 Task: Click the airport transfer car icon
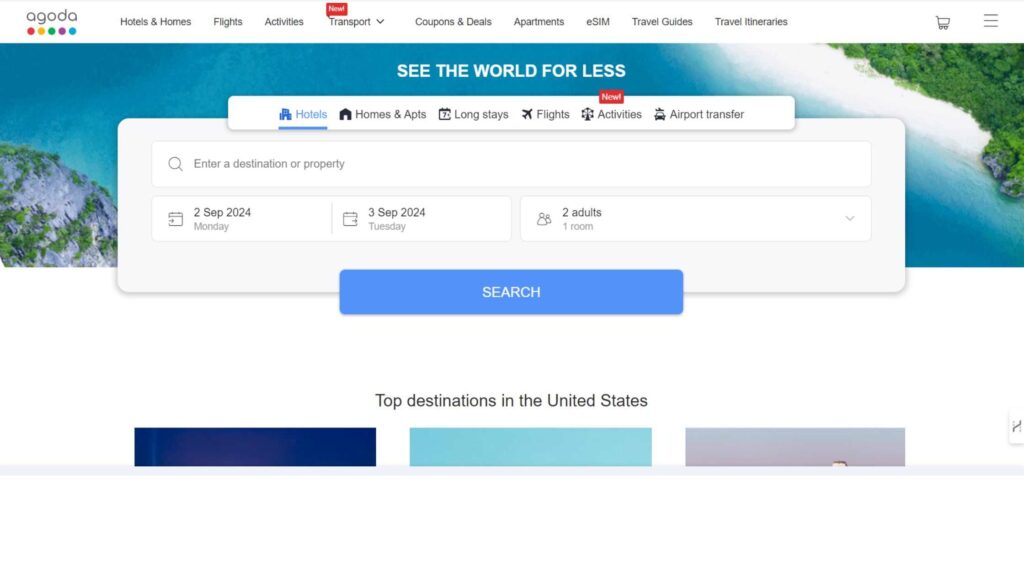point(660,114)
